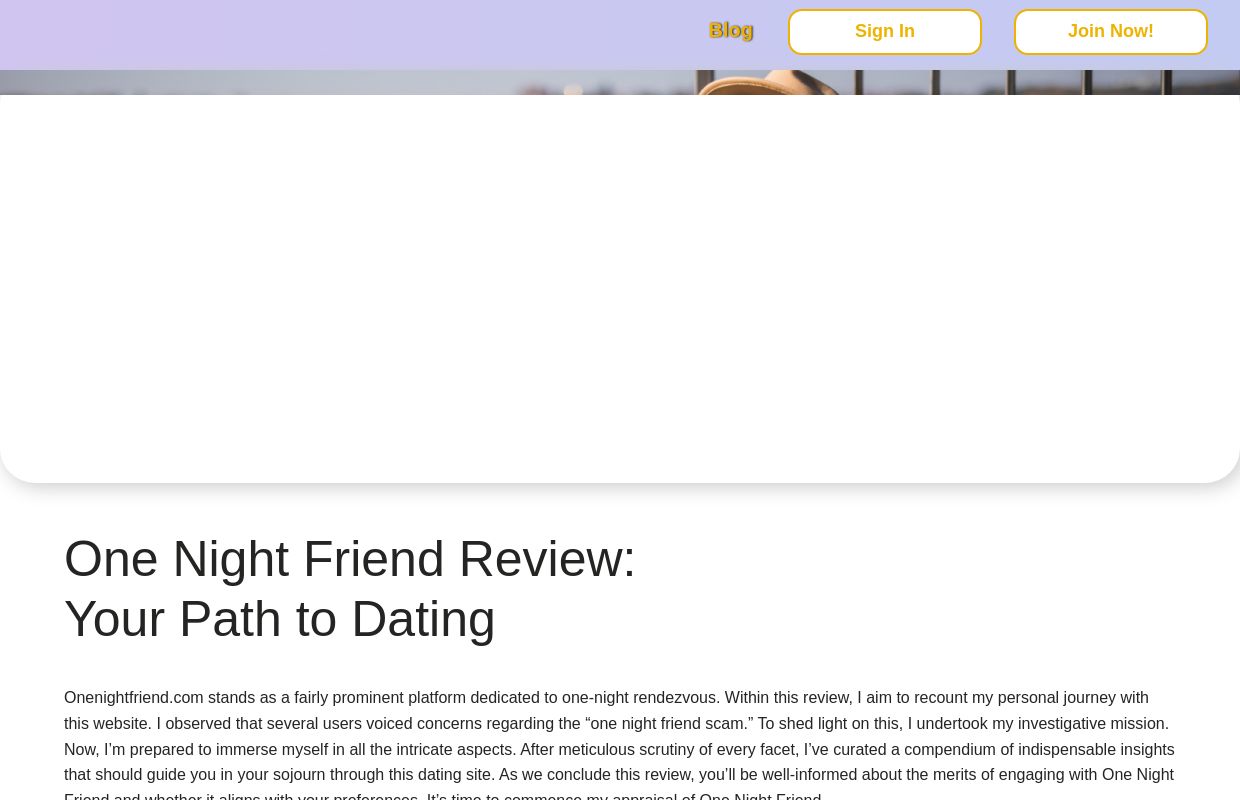This screenshot has height=800, width=1240.
Task: Select the Your Path to Dating subtitle
Action: [279, 618]
